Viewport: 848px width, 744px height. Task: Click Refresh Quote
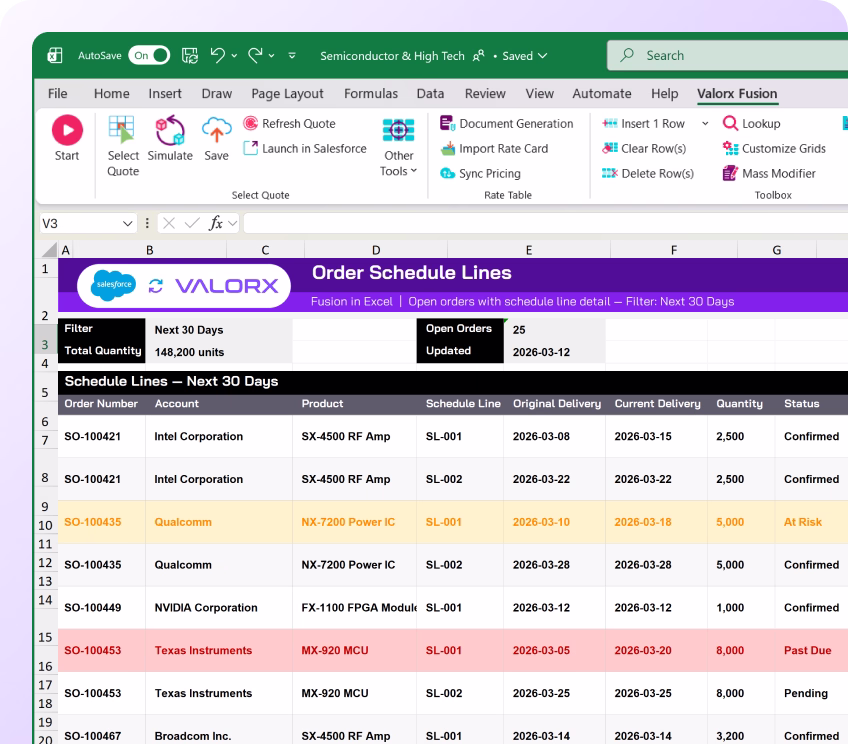pyautogui.click(x=289, y=123)
